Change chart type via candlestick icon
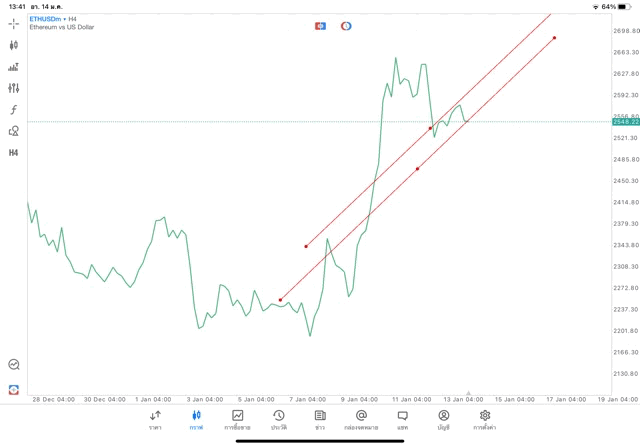 click(x=14, y=45)
